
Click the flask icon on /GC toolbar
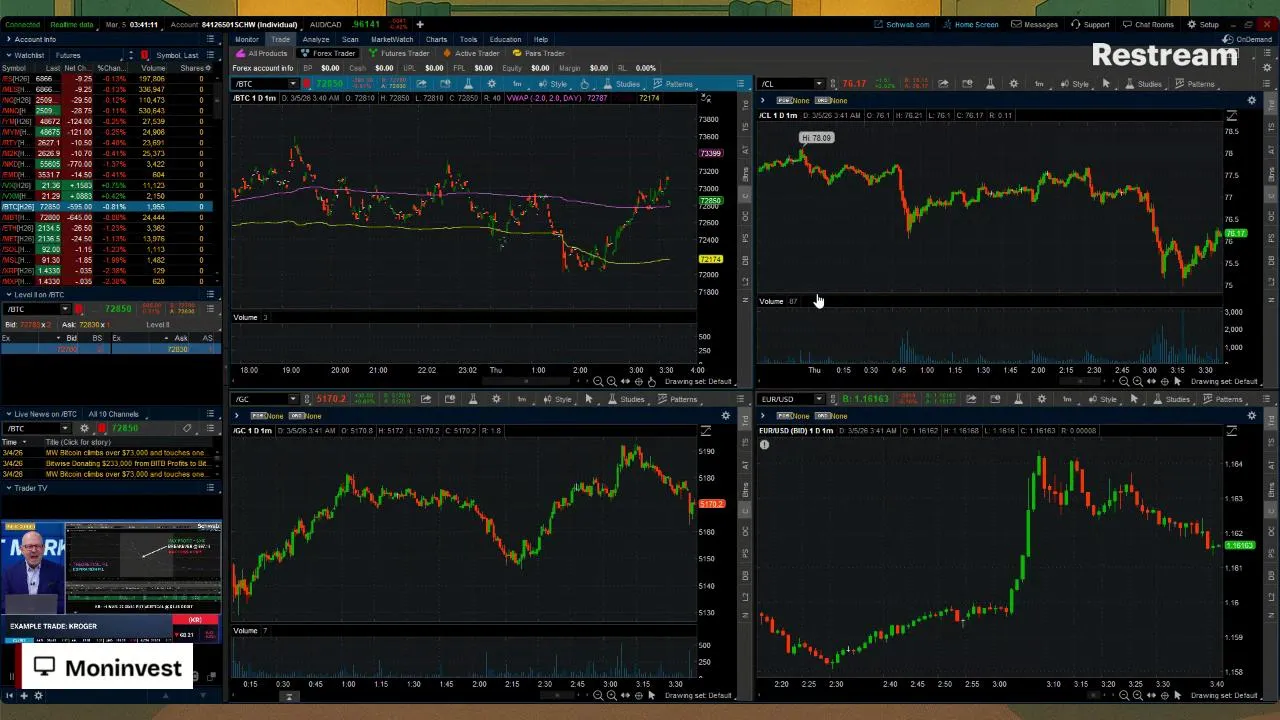[x=472, y=399]
